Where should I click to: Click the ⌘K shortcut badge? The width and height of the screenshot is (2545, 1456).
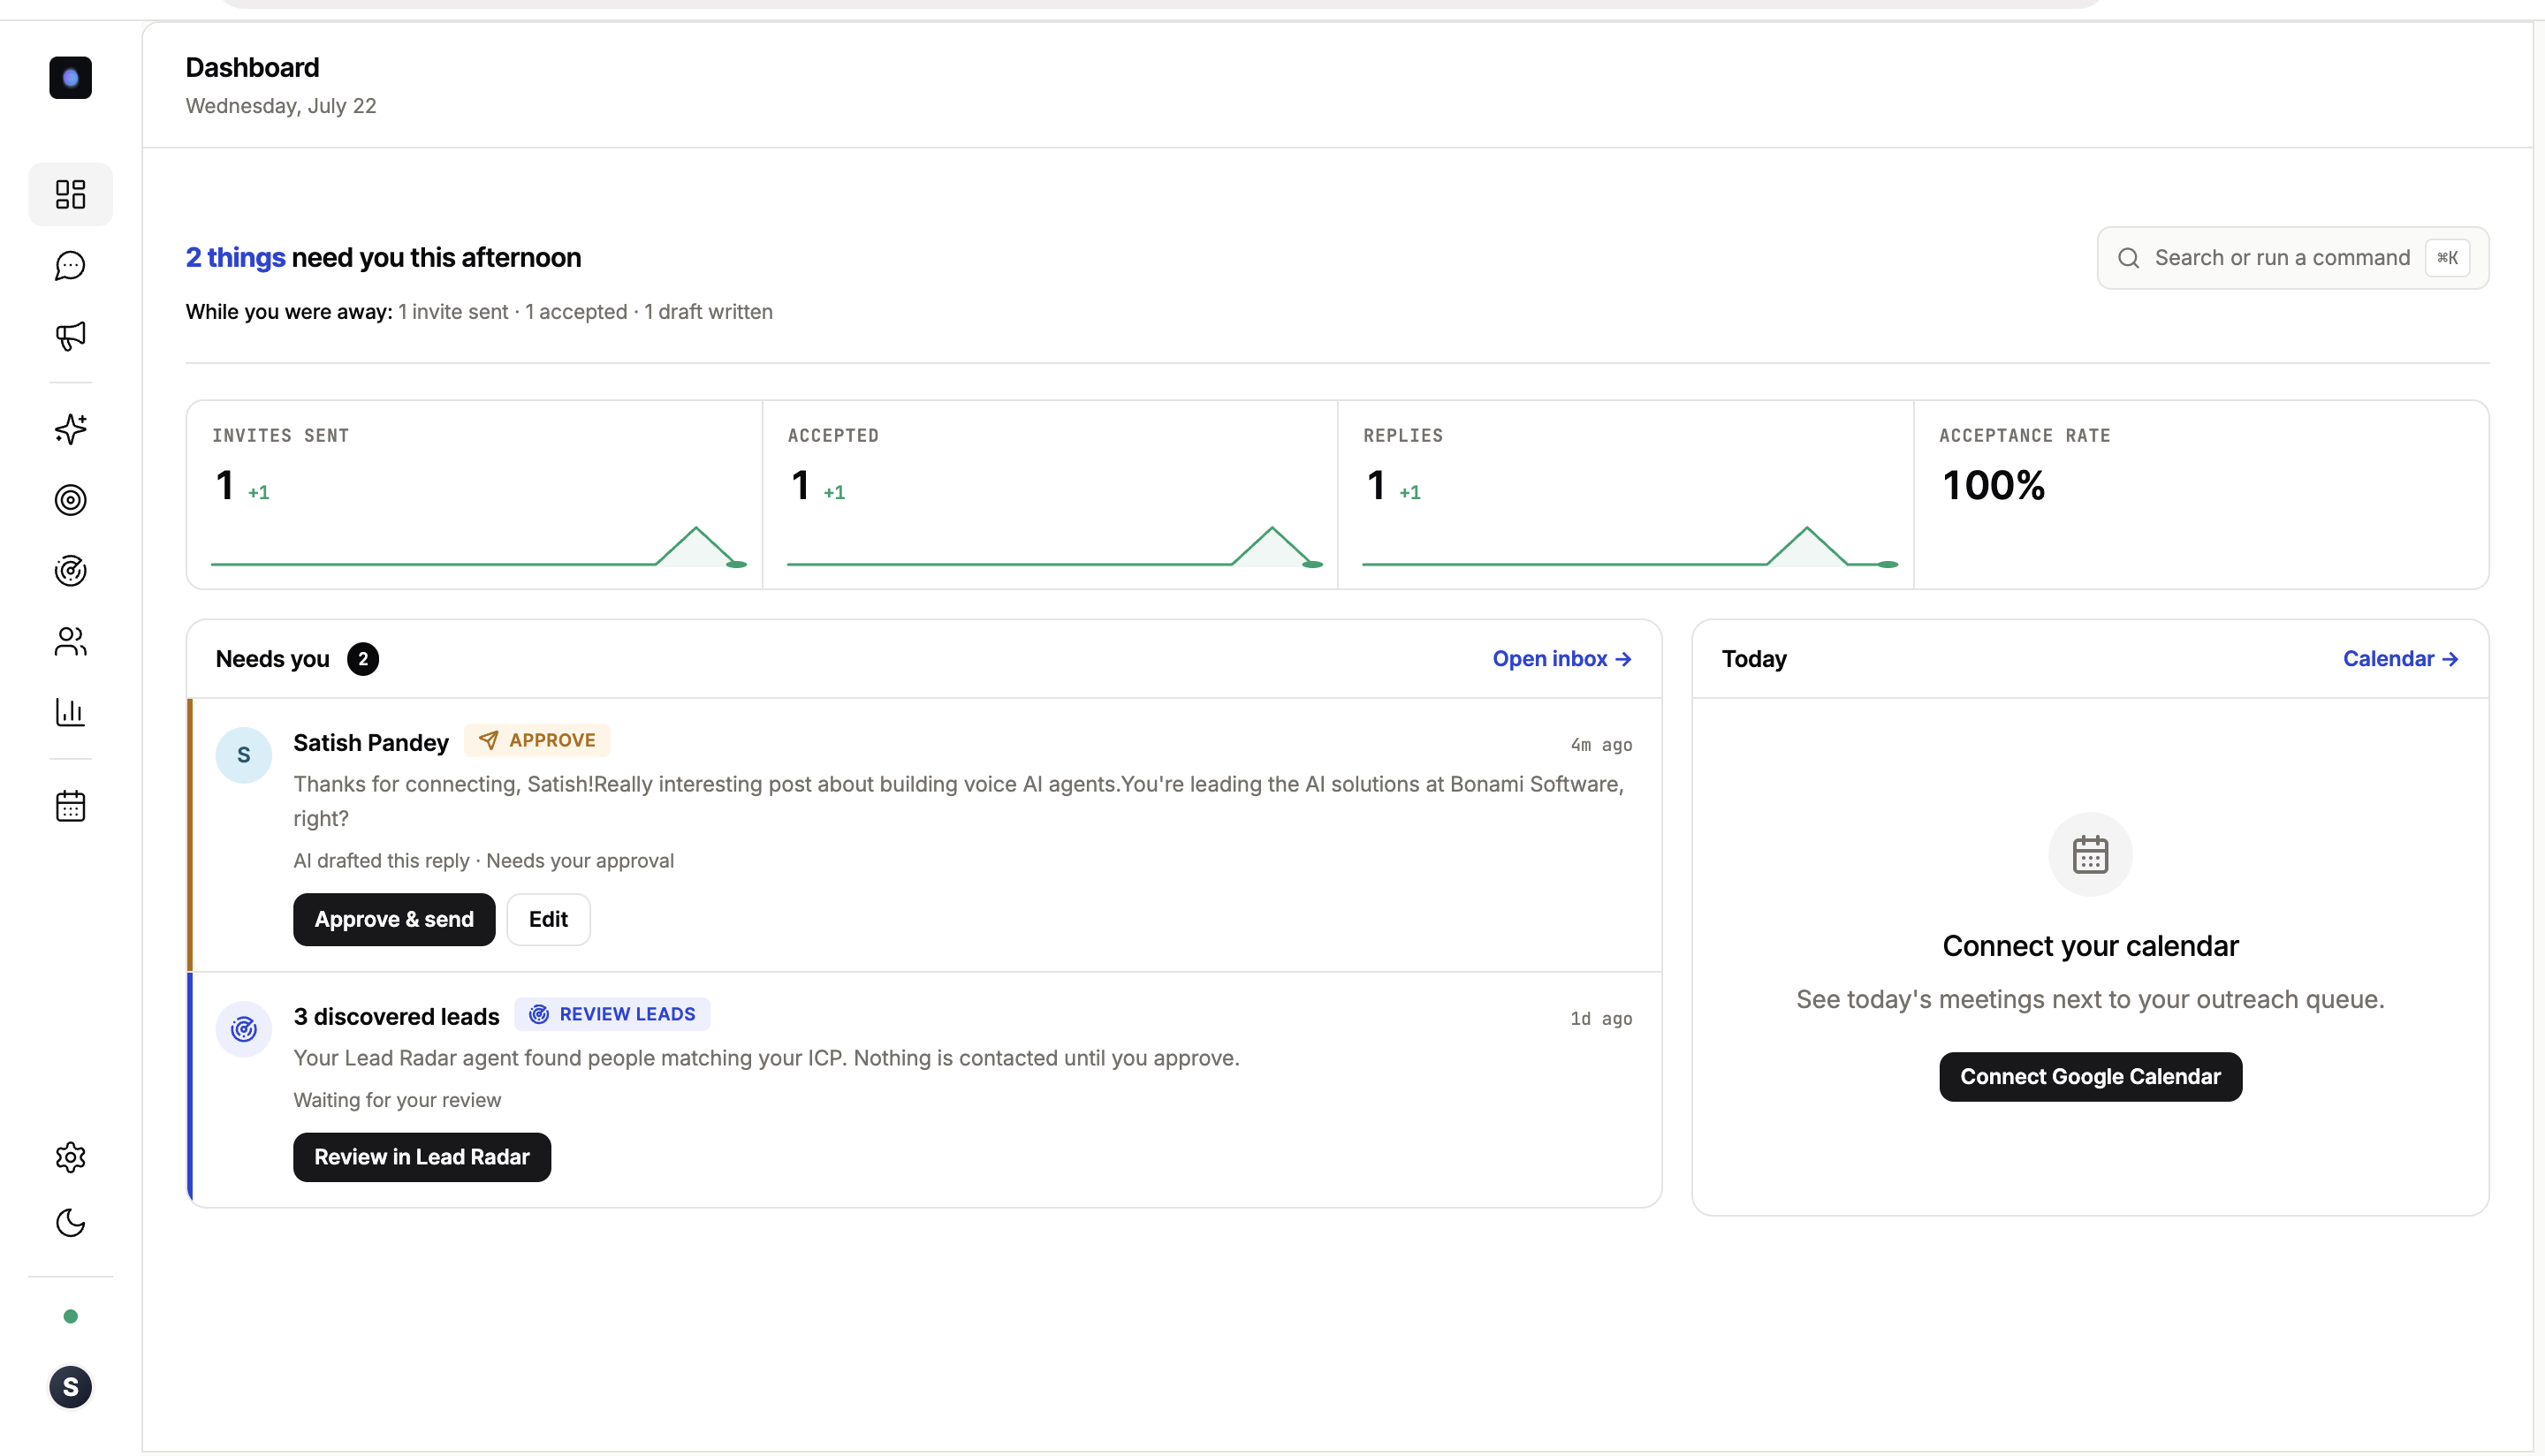[x=2447, y=258]
